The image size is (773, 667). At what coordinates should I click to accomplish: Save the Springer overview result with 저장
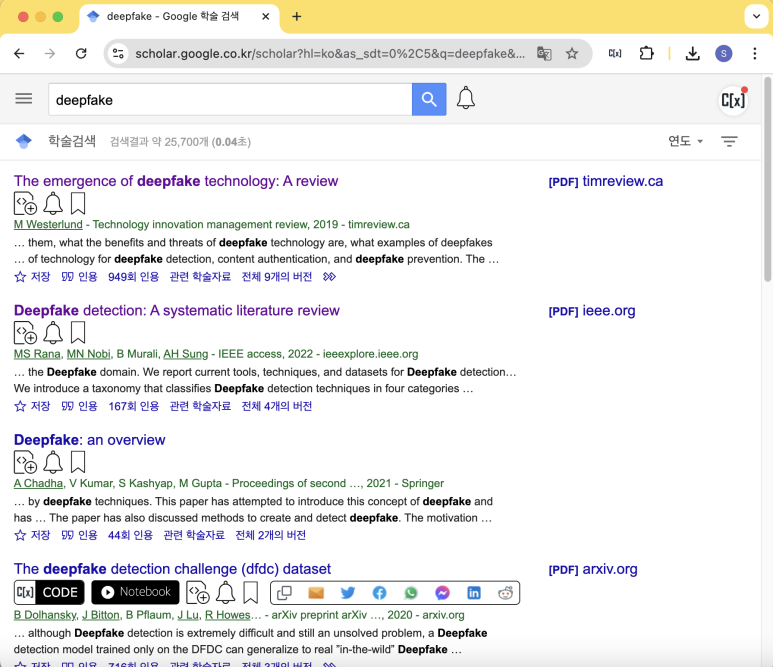(x=32, y=535)
